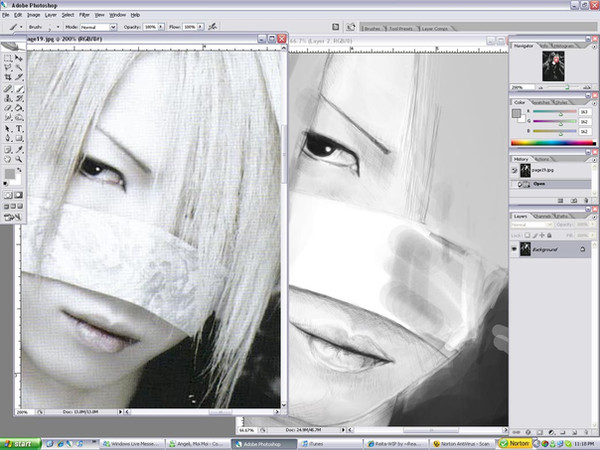Select the Eyedropper tool
Viewport: 600px width, 450px height.
point(19,150)
